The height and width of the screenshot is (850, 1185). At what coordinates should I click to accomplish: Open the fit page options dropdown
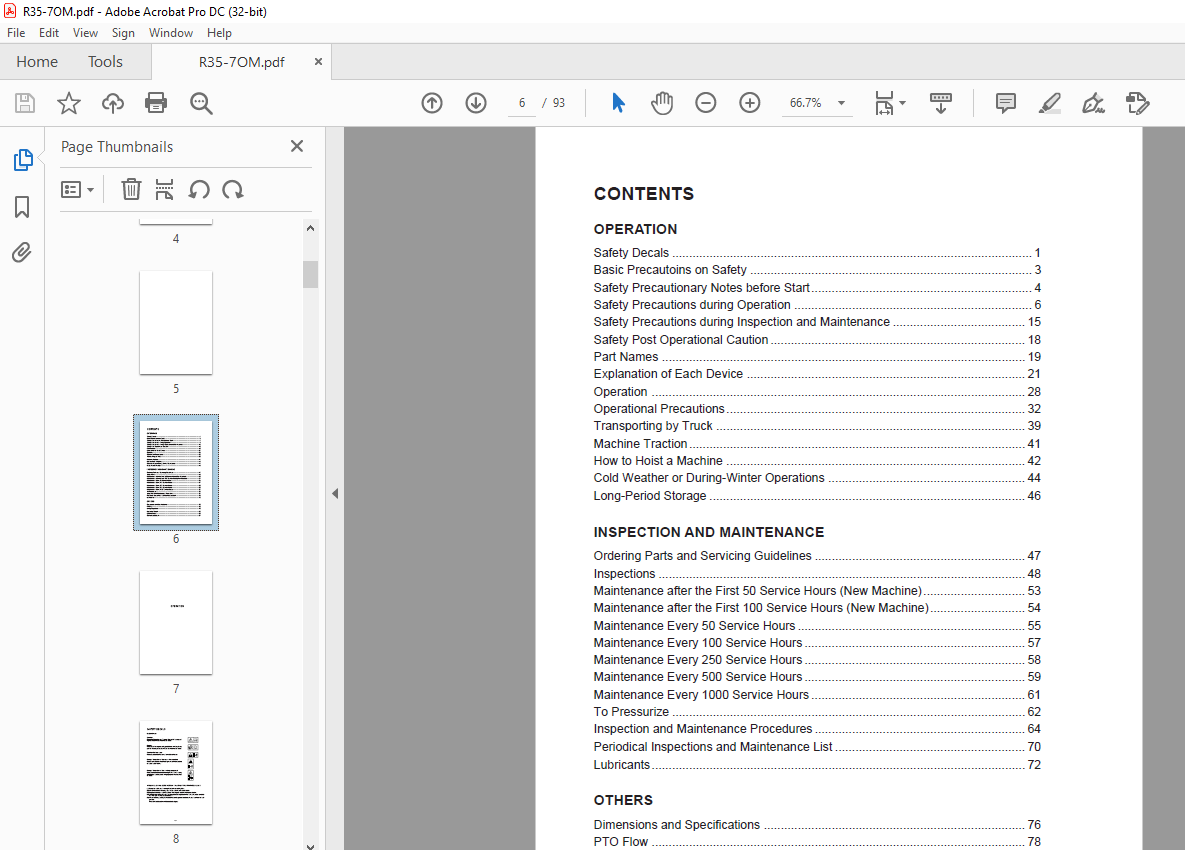click(890, 103)
